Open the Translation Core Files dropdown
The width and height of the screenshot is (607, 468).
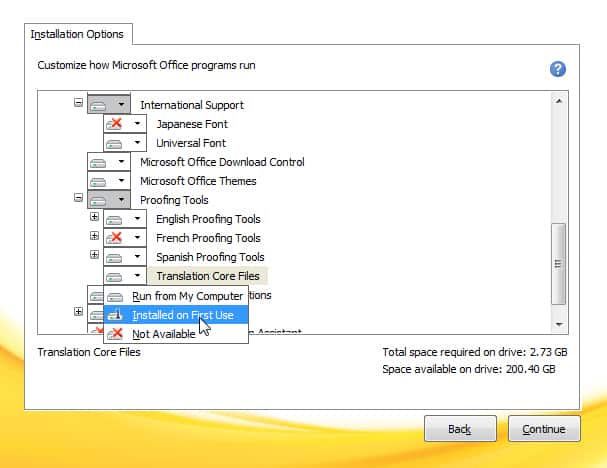pos(125,276)
